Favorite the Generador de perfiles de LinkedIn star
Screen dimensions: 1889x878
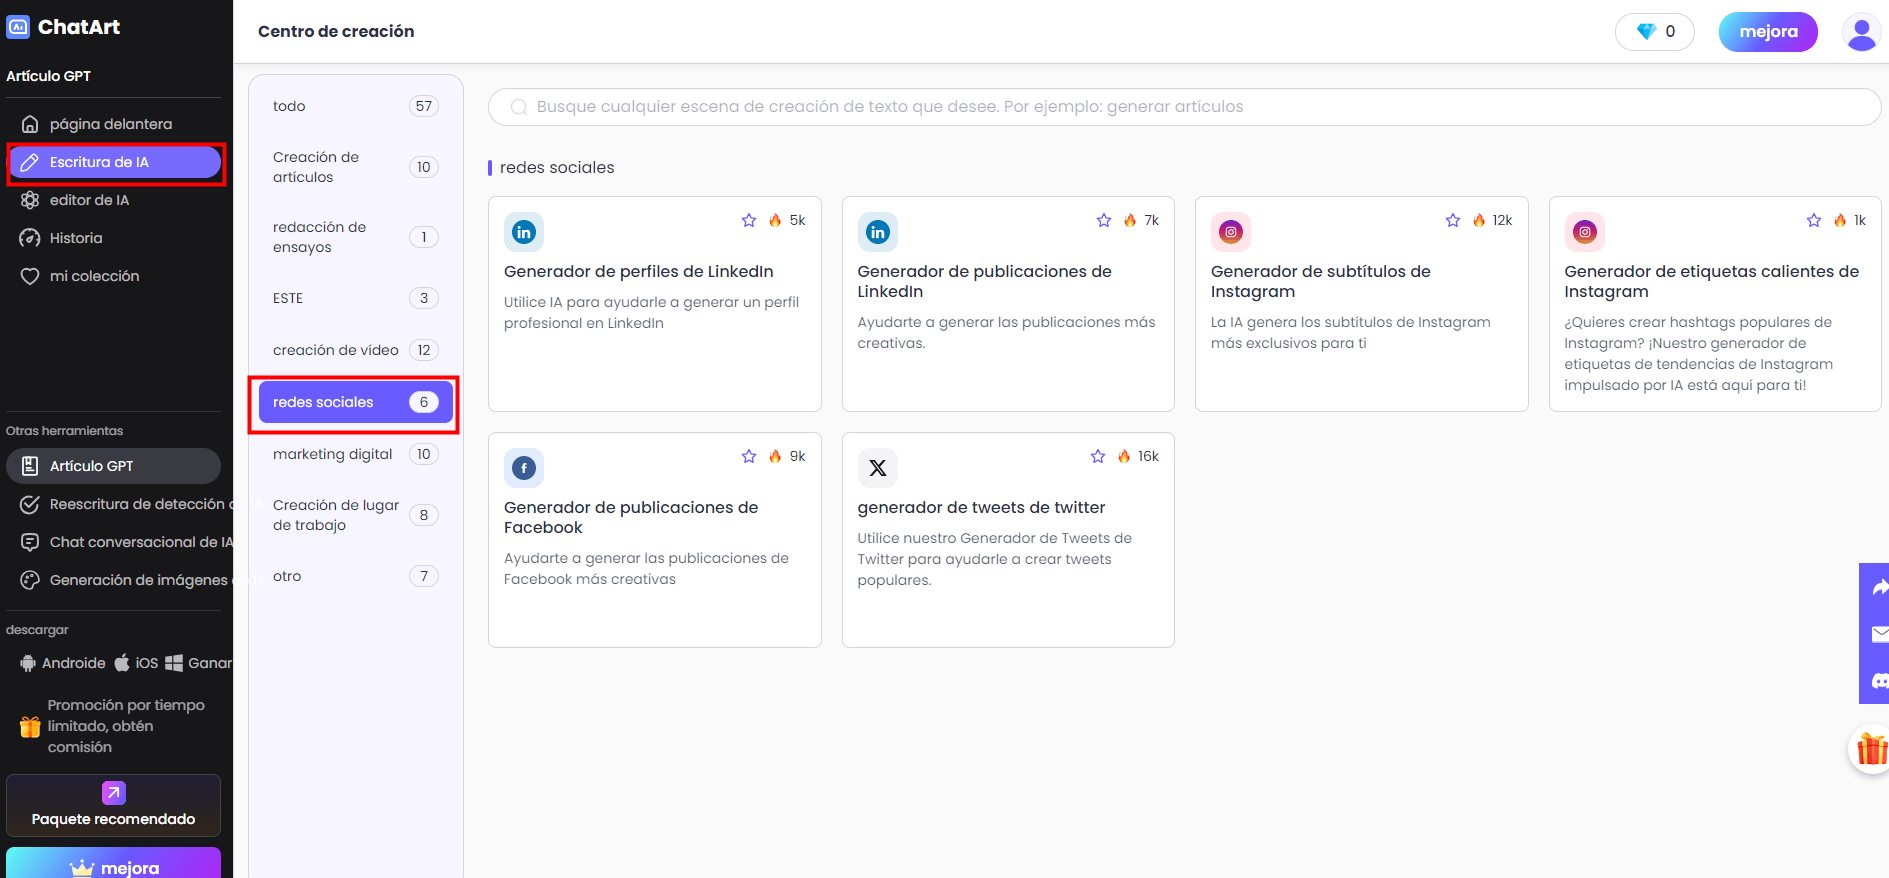coord(749,220)
